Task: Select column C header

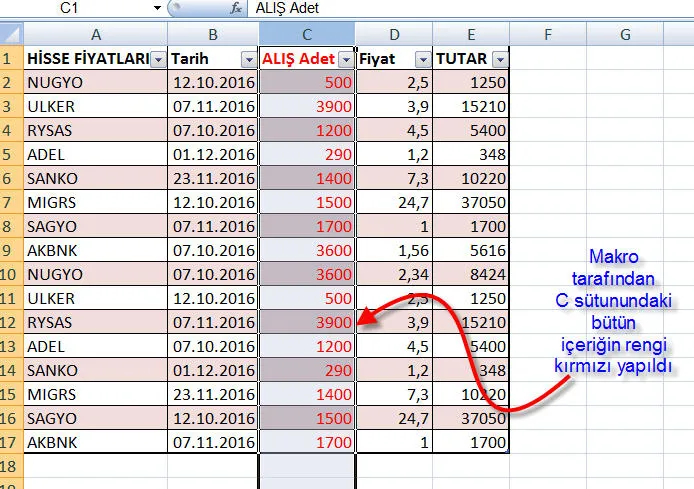Action: [x=307, y=34]
